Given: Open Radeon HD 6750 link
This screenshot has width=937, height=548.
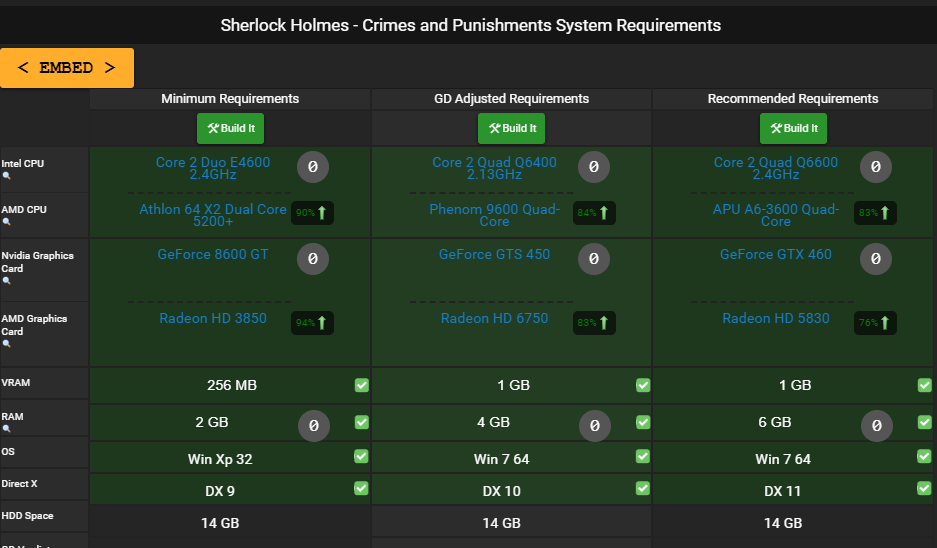Looking at the screenshot, I should [x=494, y=318].
